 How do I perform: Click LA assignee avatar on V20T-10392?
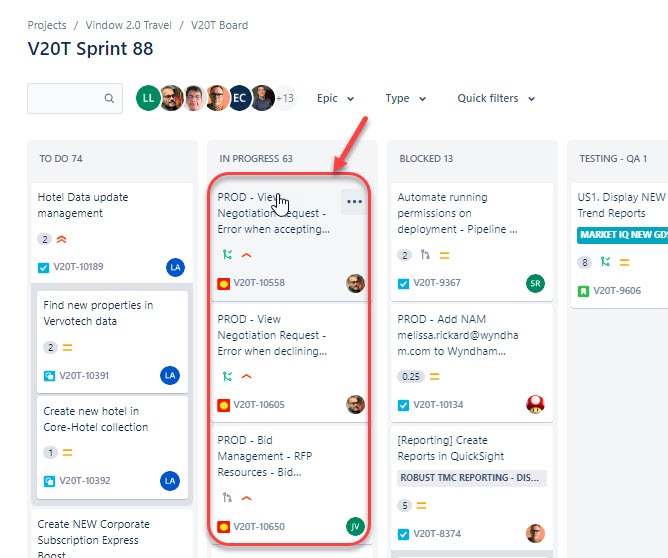[170, 481]
